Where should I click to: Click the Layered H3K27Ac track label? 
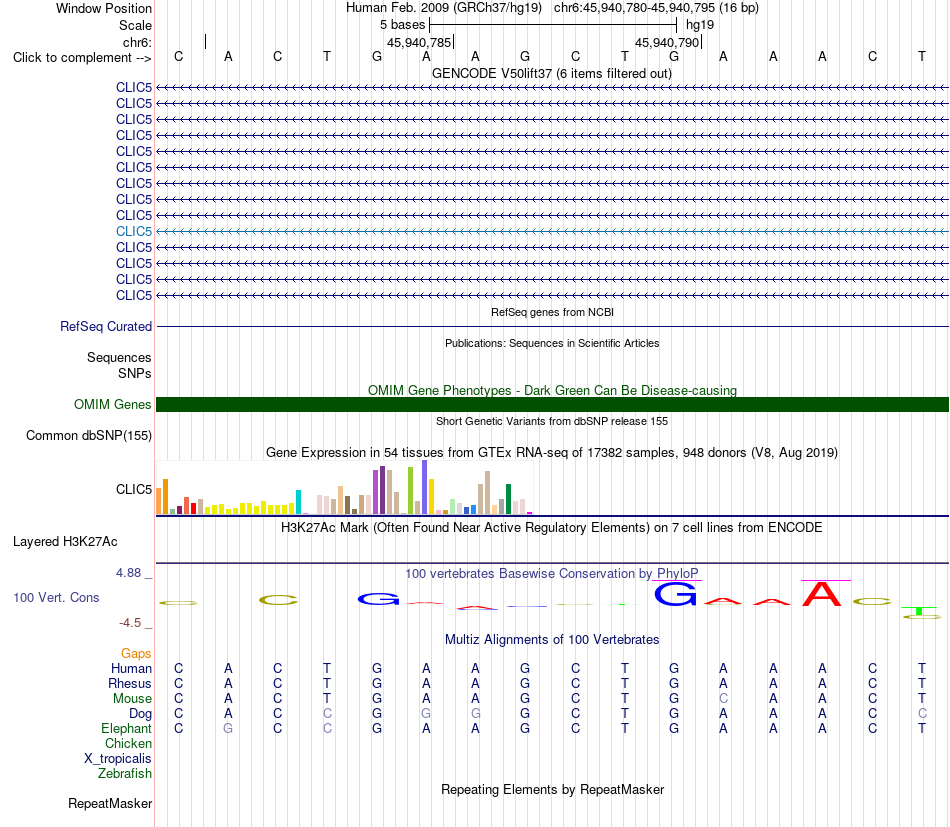[x=65, y=542]
